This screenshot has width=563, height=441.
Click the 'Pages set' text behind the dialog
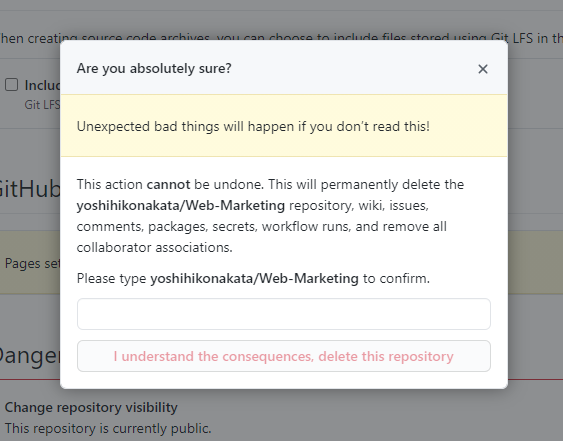pyautogui.click(x=32, y=264)
